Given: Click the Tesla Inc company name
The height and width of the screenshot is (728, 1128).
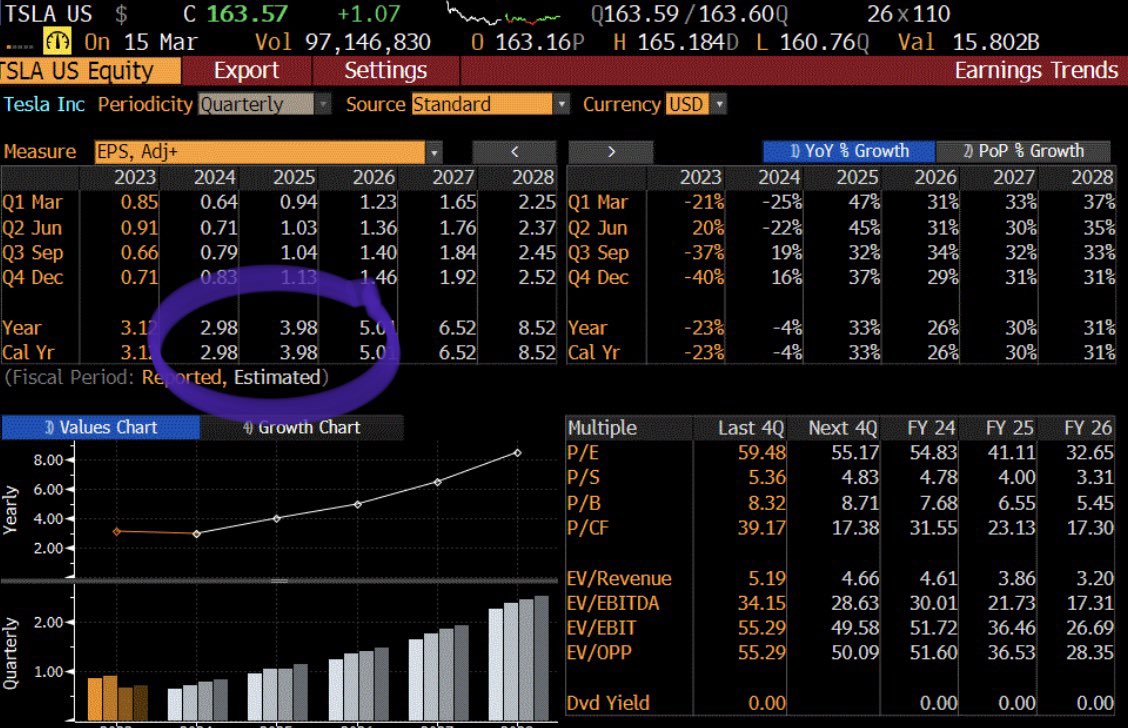Looking at the screenshot, I should [44, 104].
